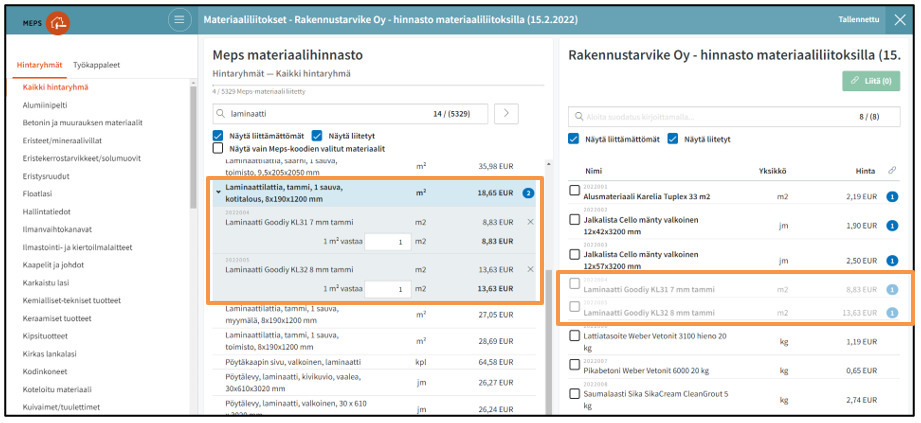Check Lattiatasoite Weber Vetonit 3100 row
Screen dimensions: 921x423
tap(574, 335)
